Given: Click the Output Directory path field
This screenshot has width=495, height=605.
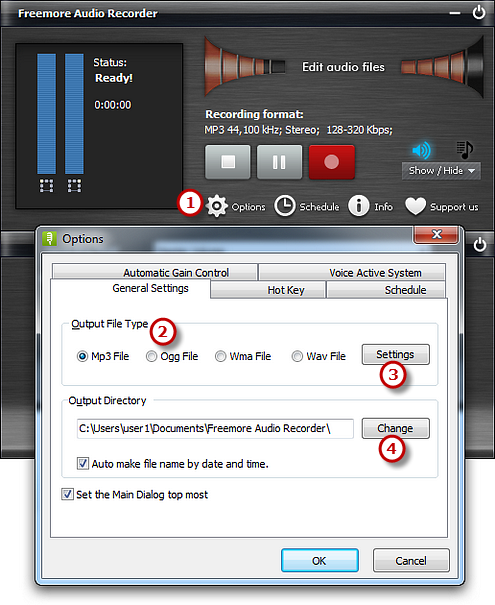Looking at the screenshot, I should pos(215,429).
